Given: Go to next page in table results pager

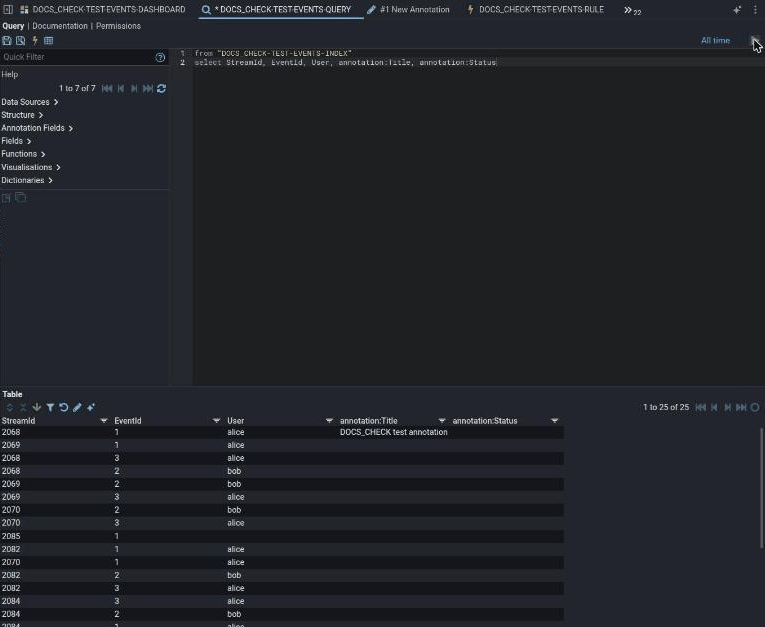Looking at the screenshot, I should coord(728,407).
